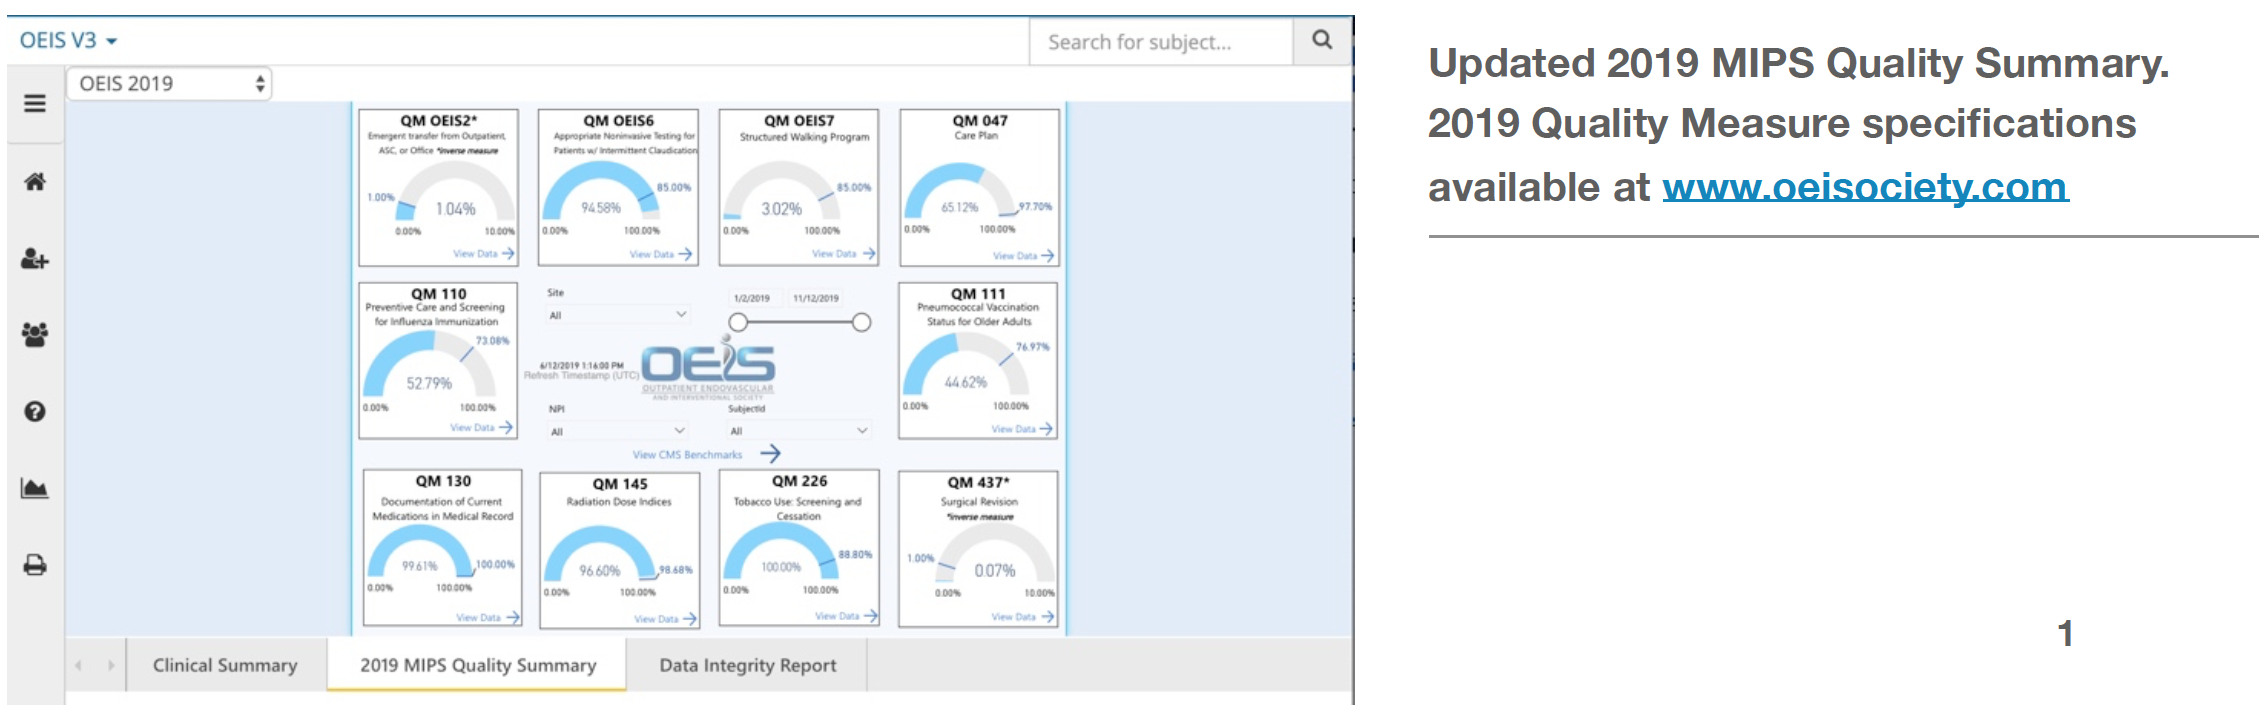Click the QM 047 gauge 65.12% value

(x=960, y=208)
